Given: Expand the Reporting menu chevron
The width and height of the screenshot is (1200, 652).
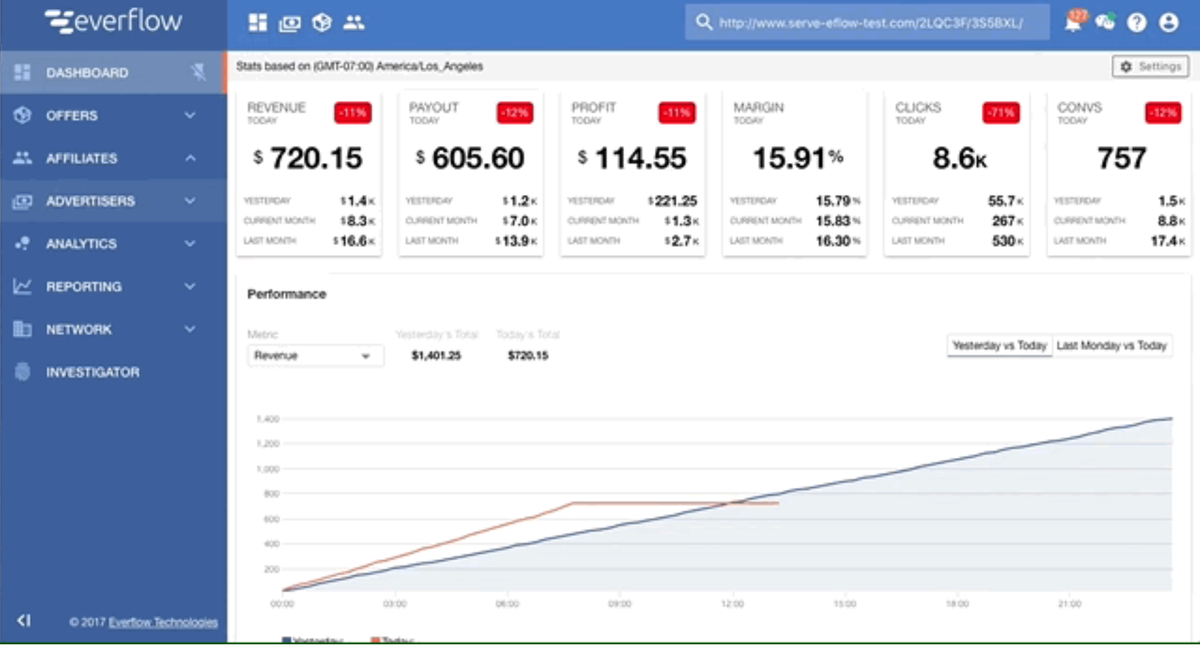Looking at the screenshot, I should pos(190,287).
